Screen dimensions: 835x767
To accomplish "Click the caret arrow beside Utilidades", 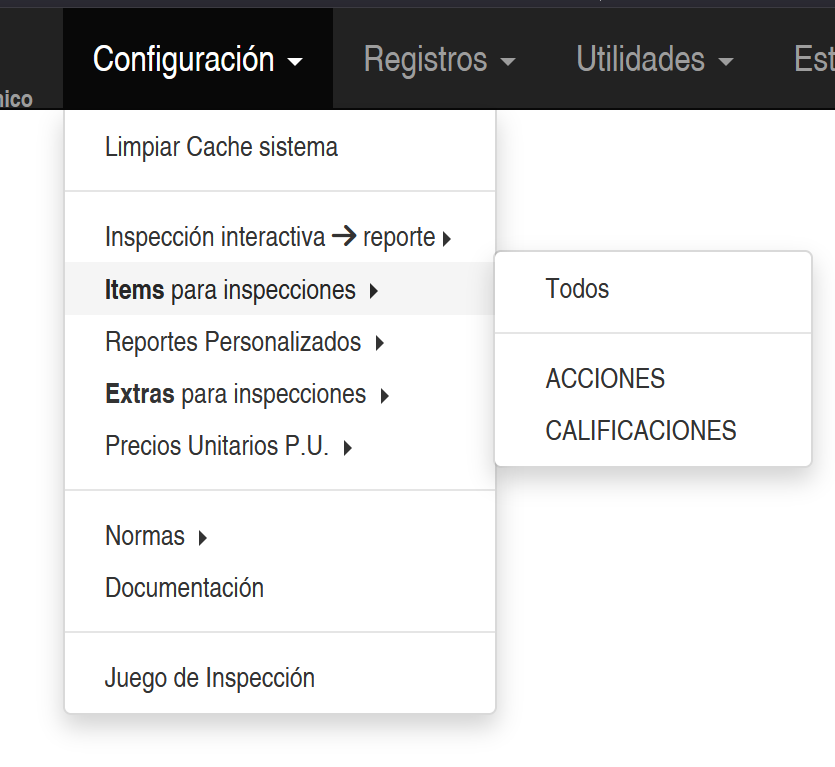I will pyautogui.click(x=726, y=62).
